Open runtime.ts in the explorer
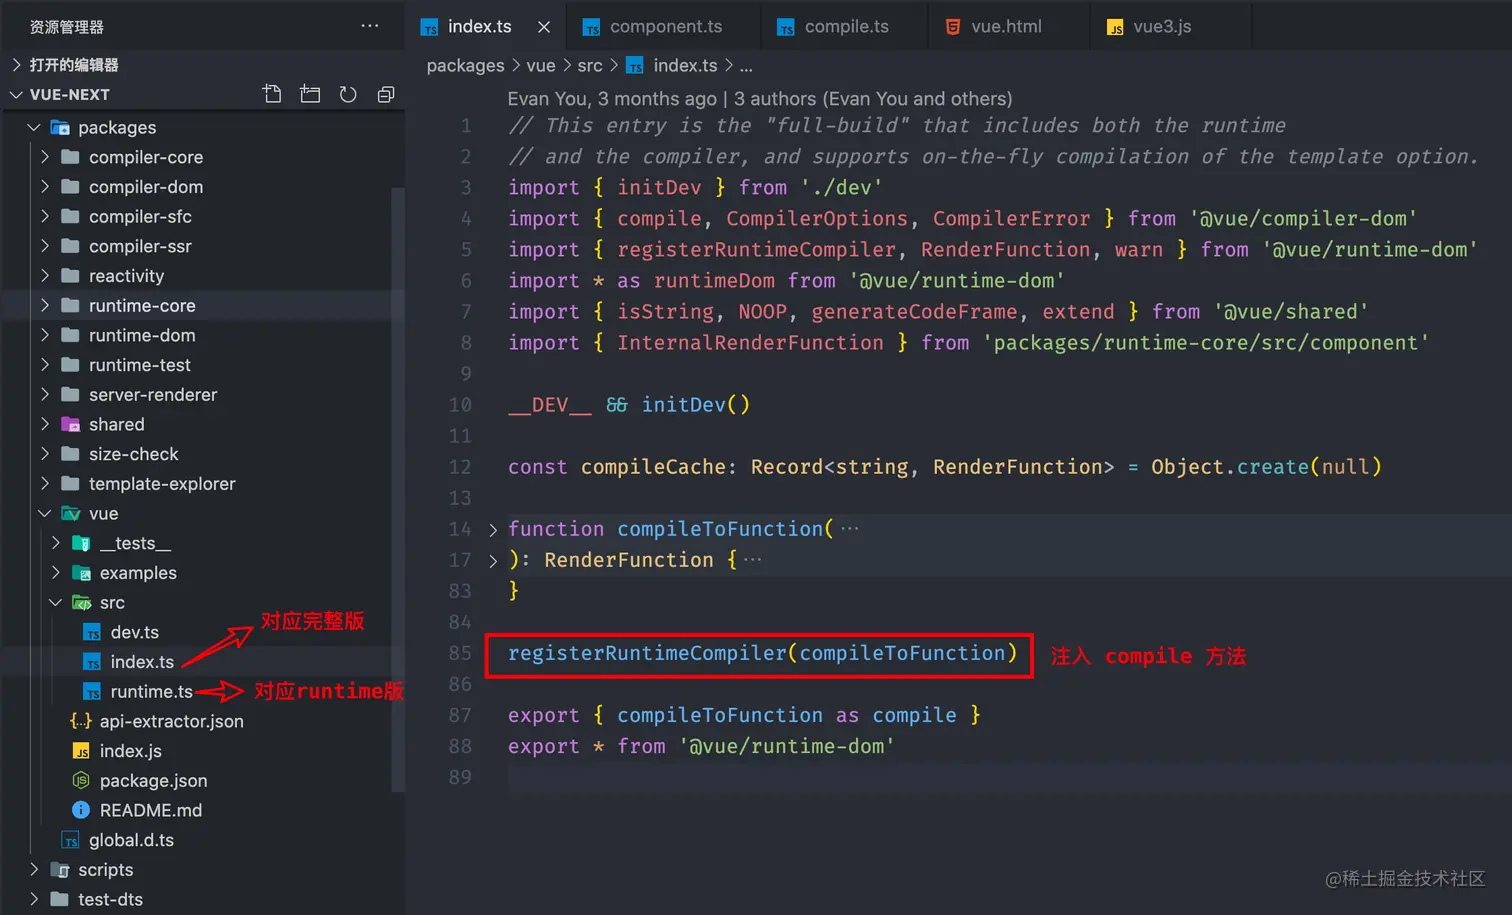Screen dimensions: 1512x915 pos(151,692)
